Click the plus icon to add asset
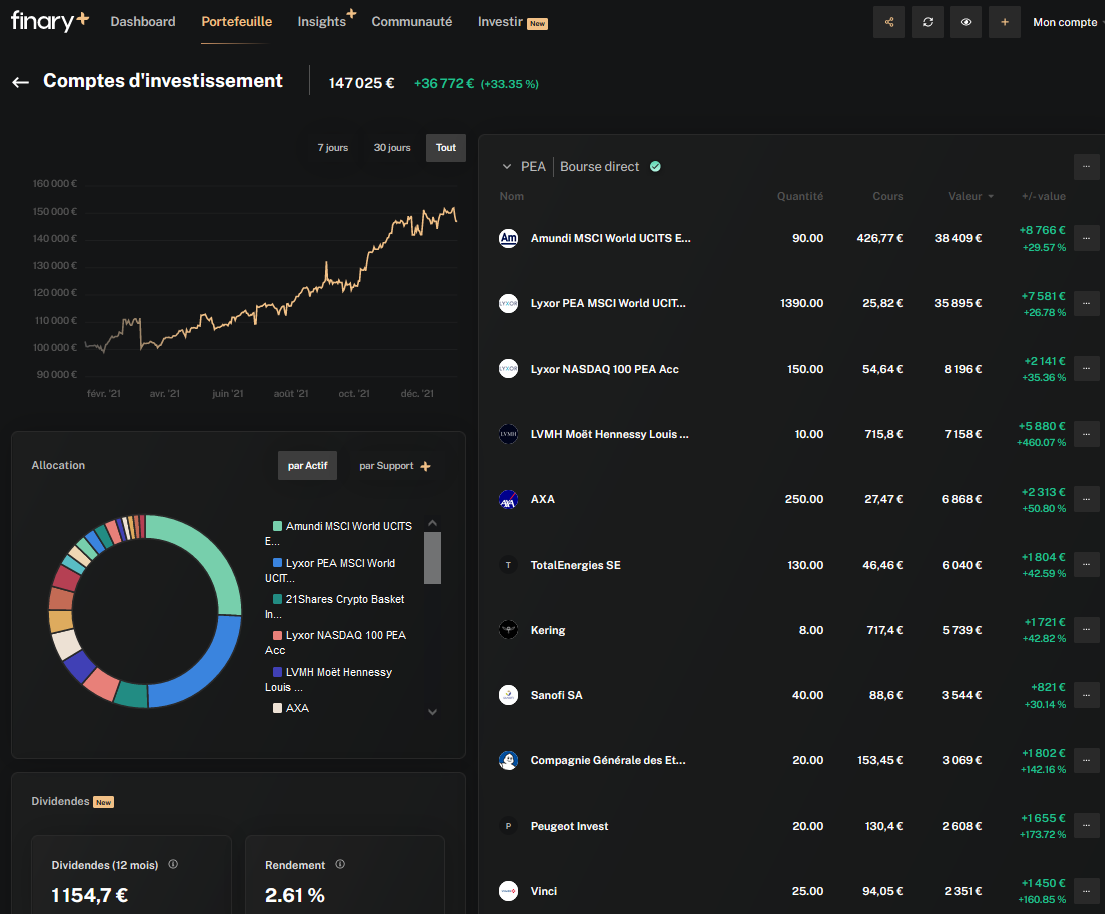 click(1005, 22)
